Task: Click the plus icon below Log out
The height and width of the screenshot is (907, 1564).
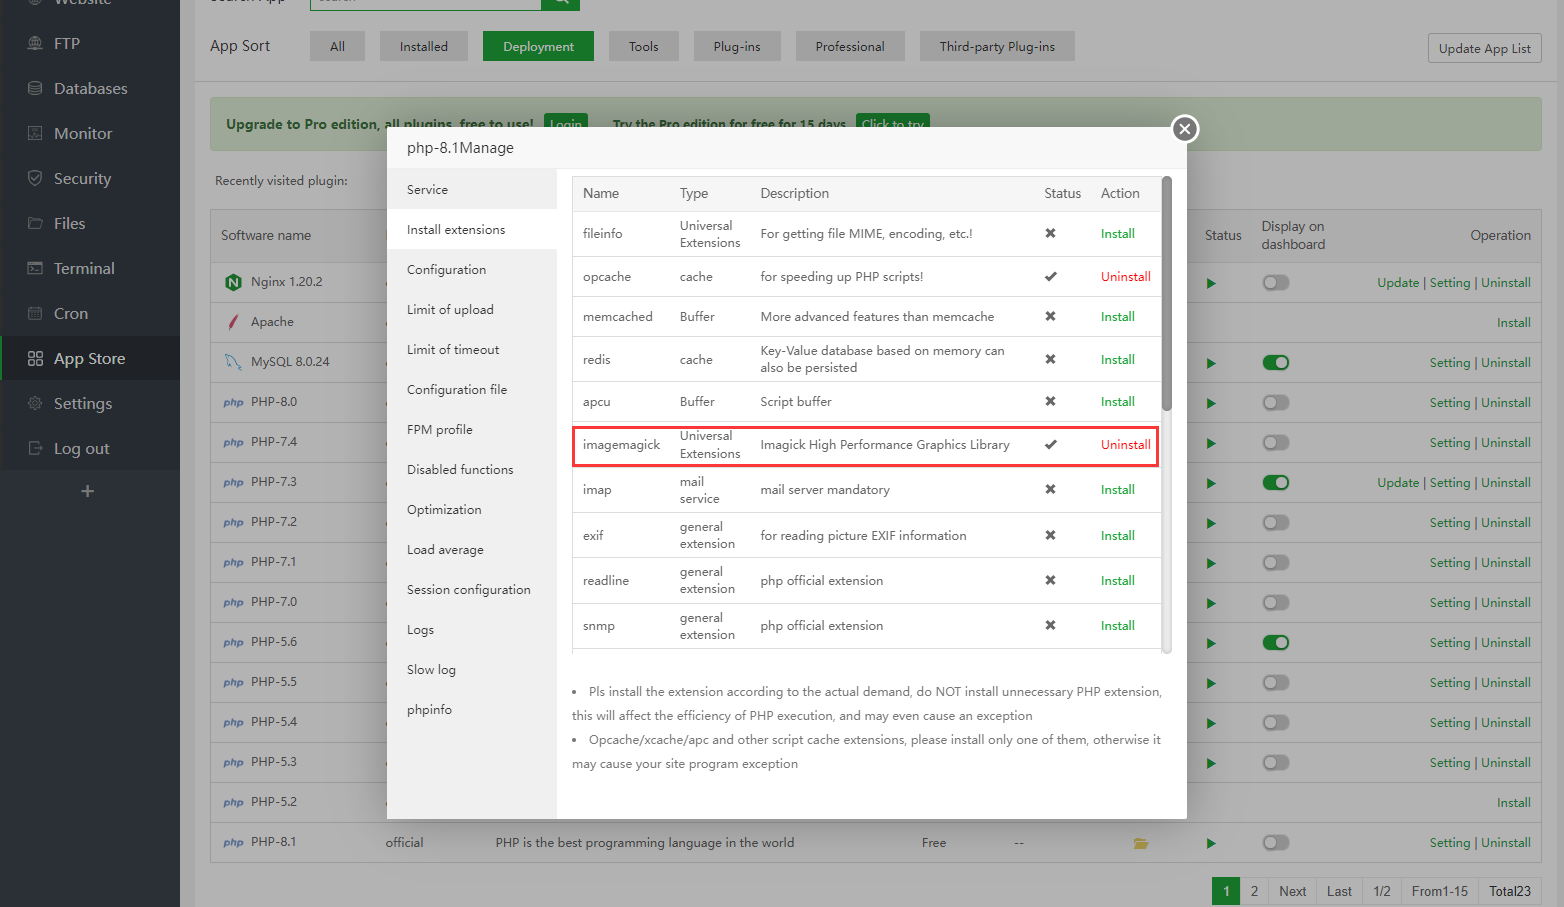Action: [87, 491]
